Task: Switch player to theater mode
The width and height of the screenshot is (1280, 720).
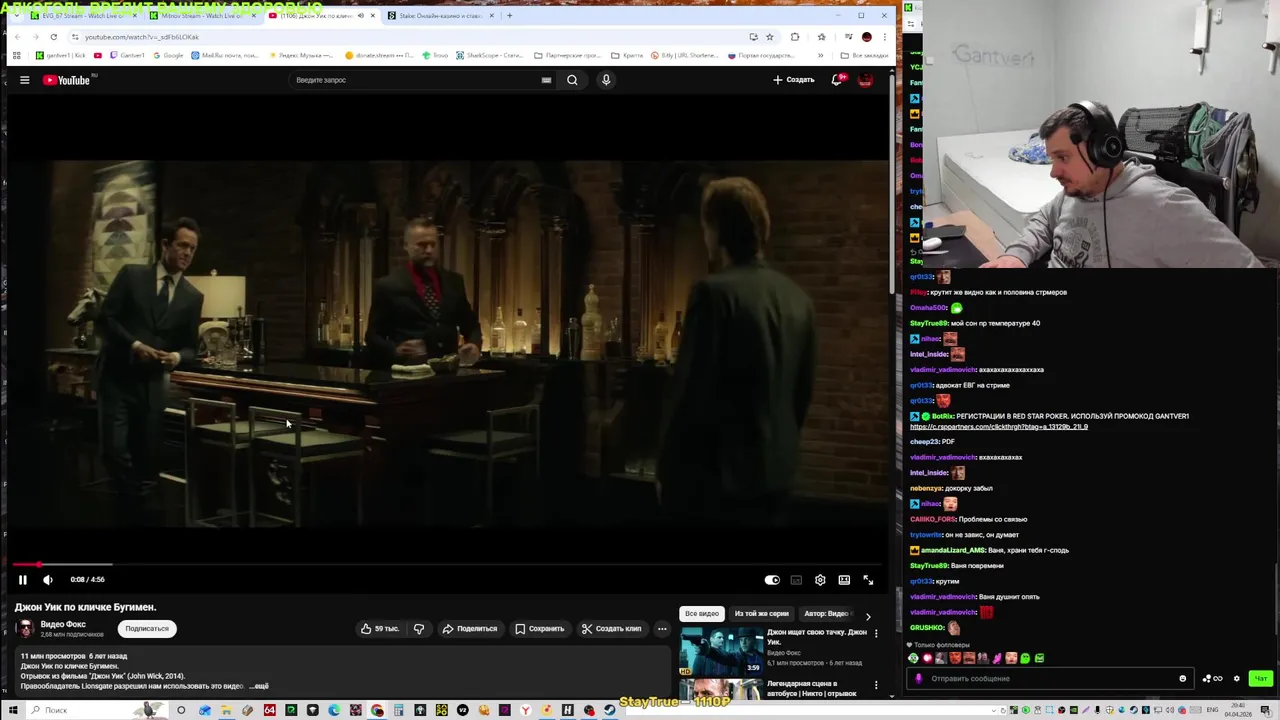Action: pos(844,580)
